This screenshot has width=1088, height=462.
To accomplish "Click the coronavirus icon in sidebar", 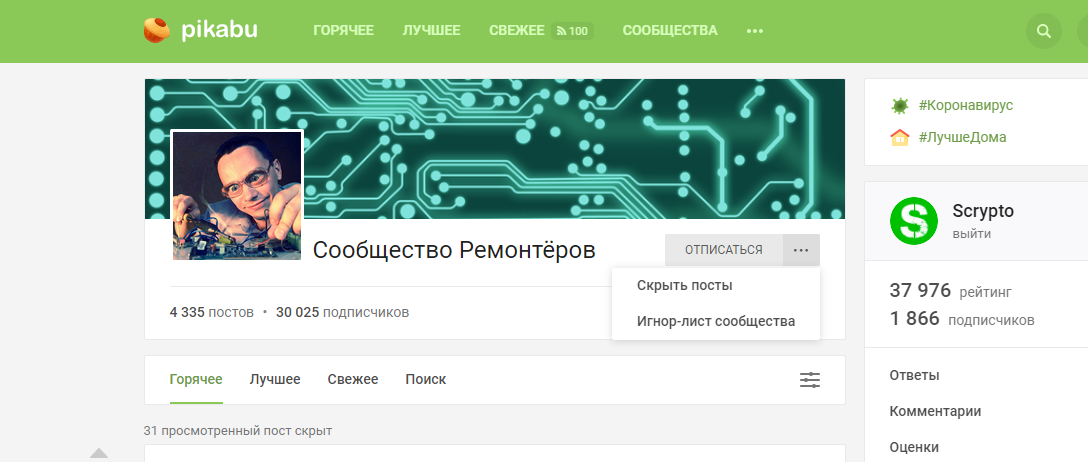I will [899, 105].
